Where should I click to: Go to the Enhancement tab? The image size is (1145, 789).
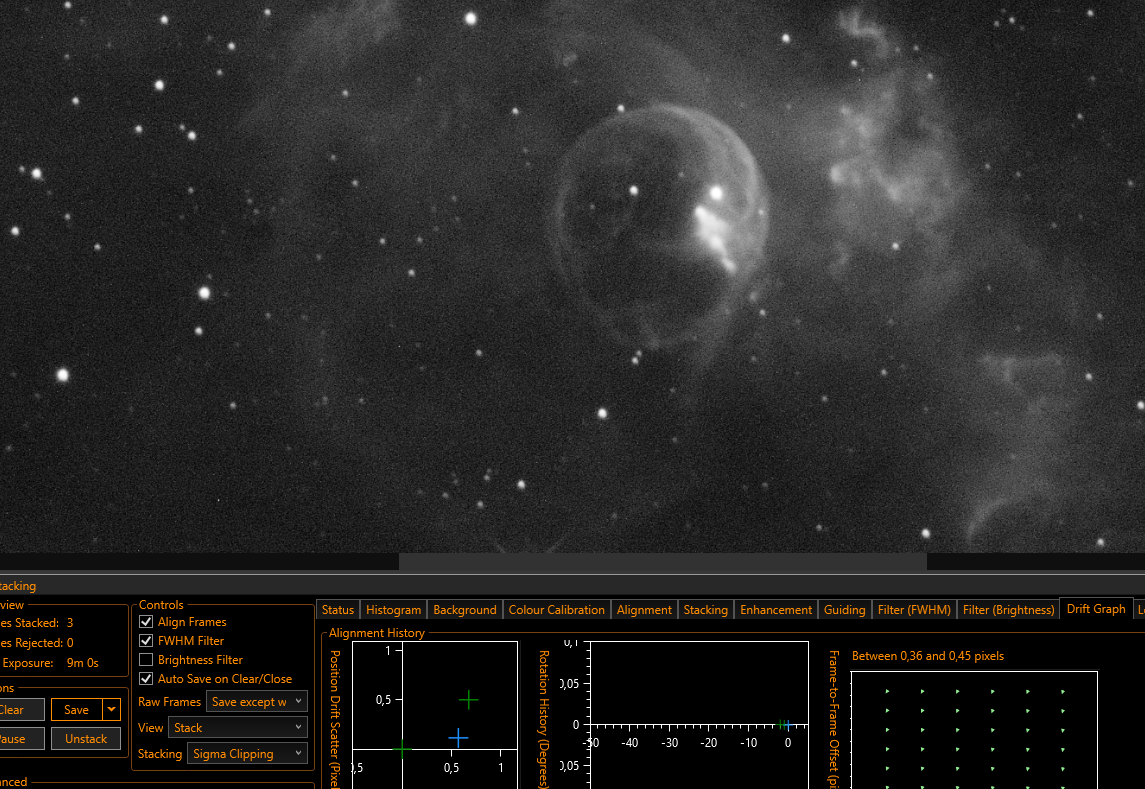[775, 610]
